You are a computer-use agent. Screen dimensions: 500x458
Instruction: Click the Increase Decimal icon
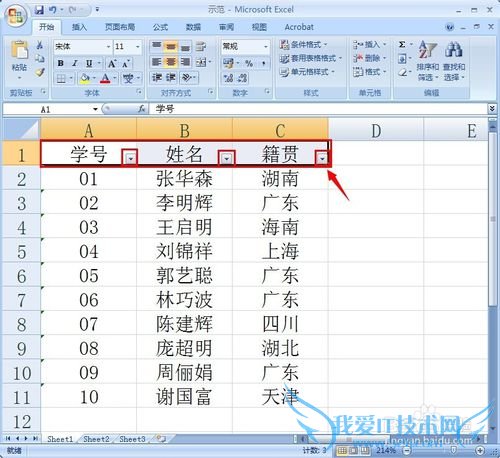(228, 78)
